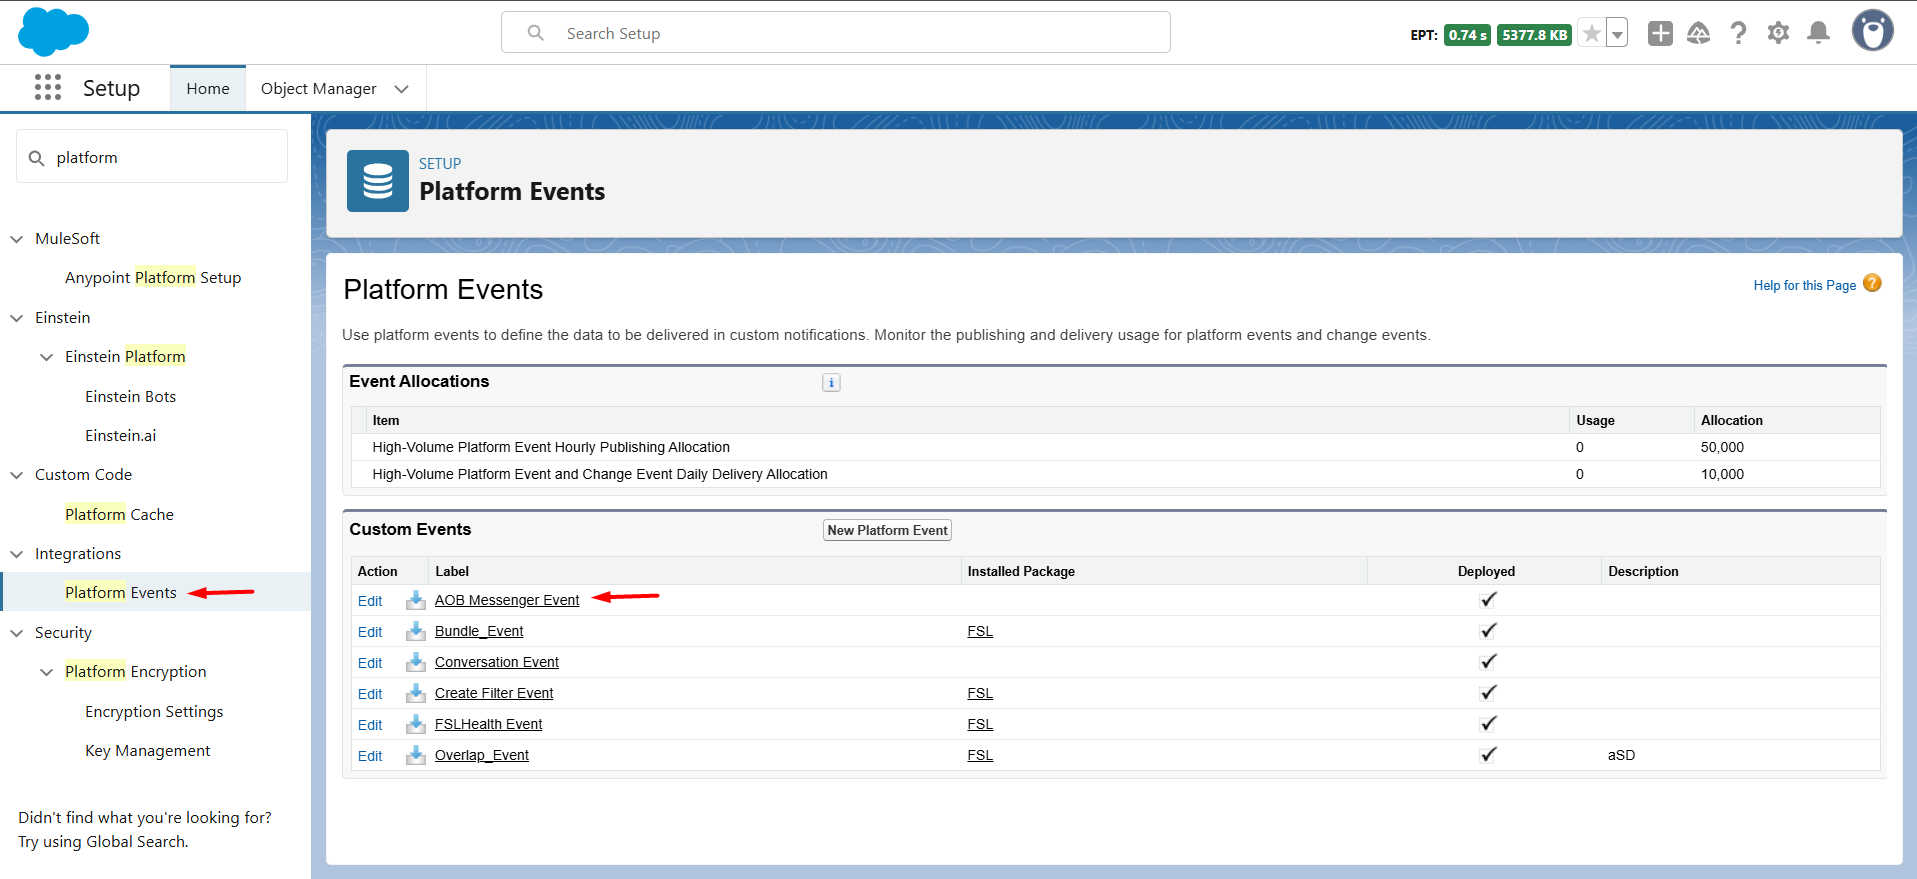1917x879 pixels.
Task: Switch to the Home tab
Action: (x=208, y=88)
